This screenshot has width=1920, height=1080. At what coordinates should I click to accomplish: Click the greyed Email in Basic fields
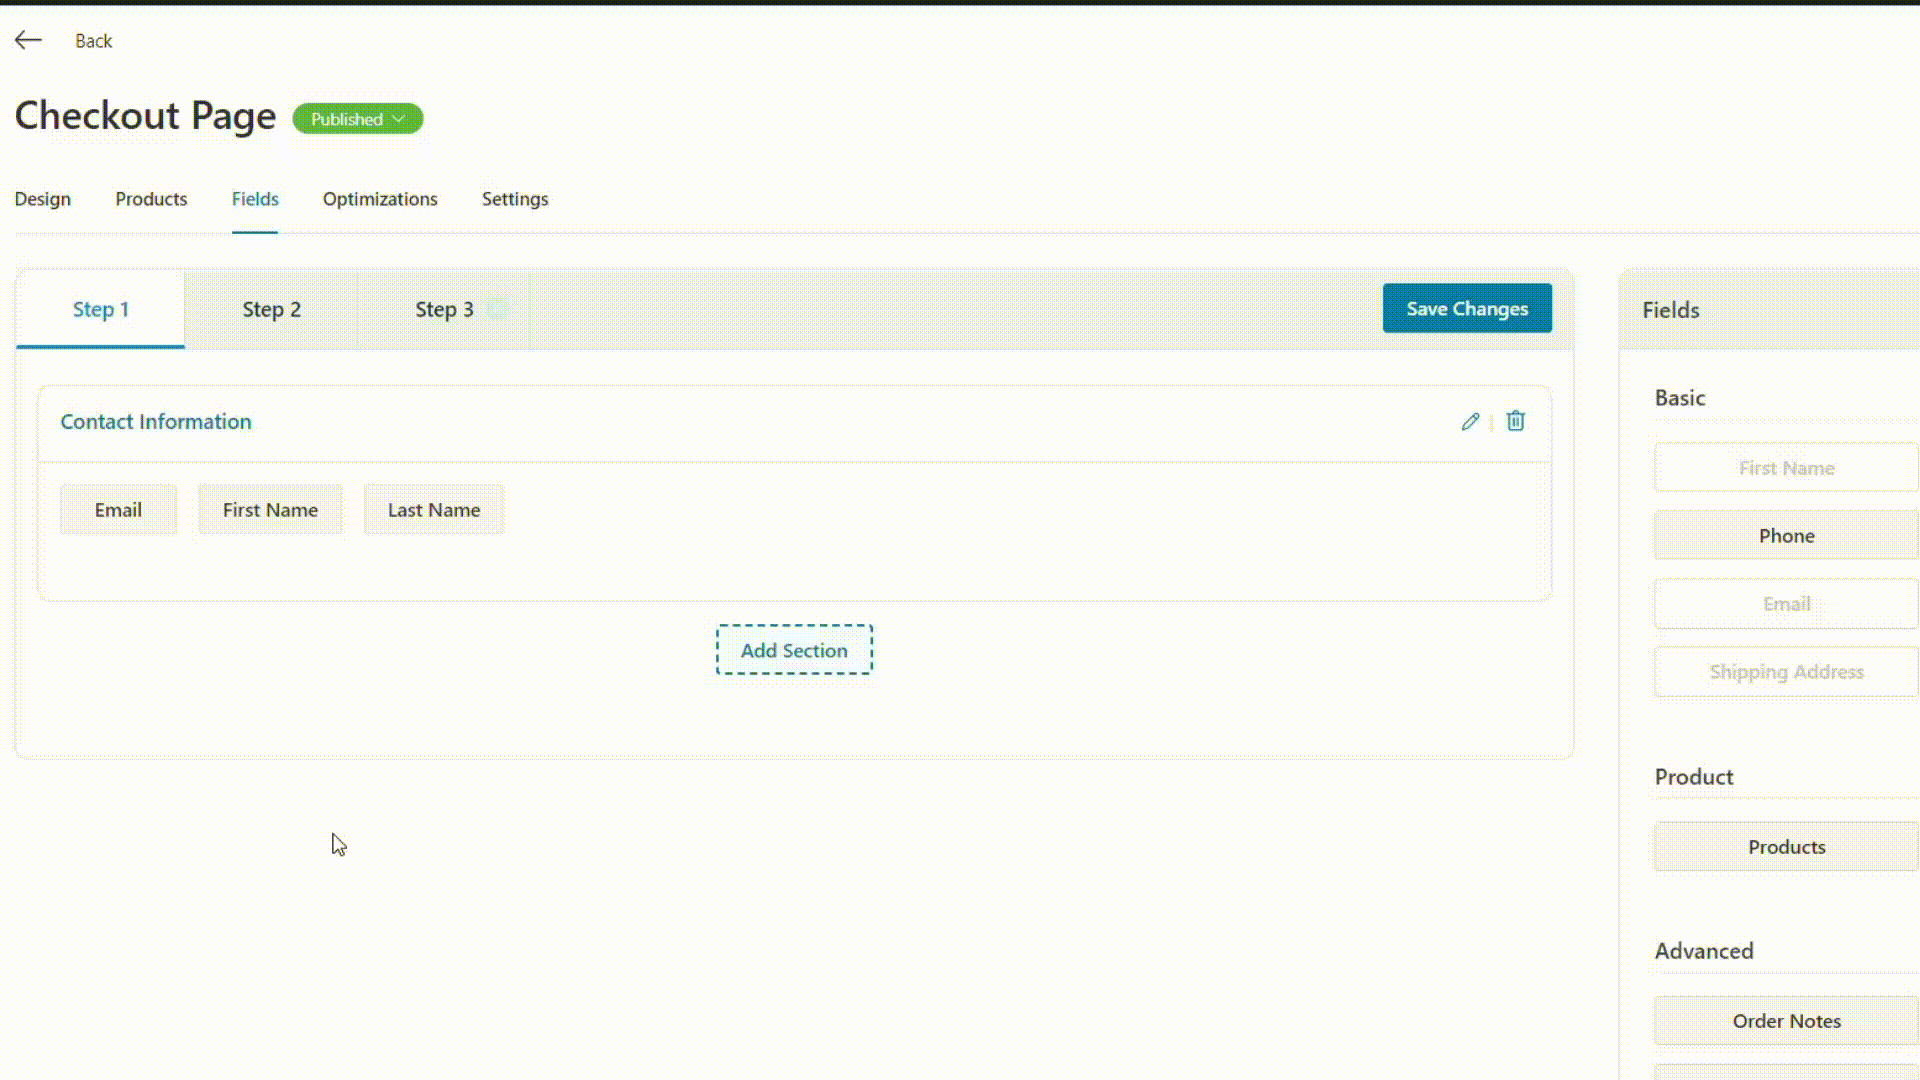click(x=1786, y=604)
